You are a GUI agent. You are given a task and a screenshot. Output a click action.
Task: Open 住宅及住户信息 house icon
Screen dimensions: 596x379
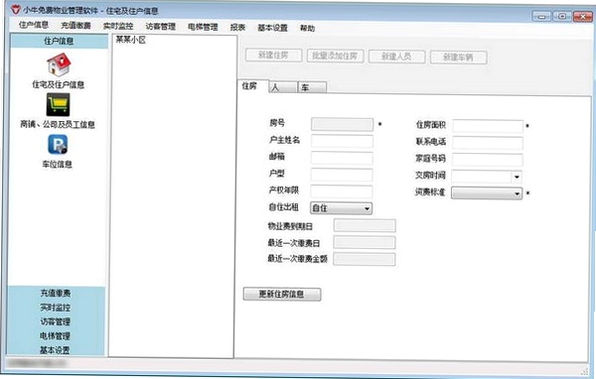(59, 65)
